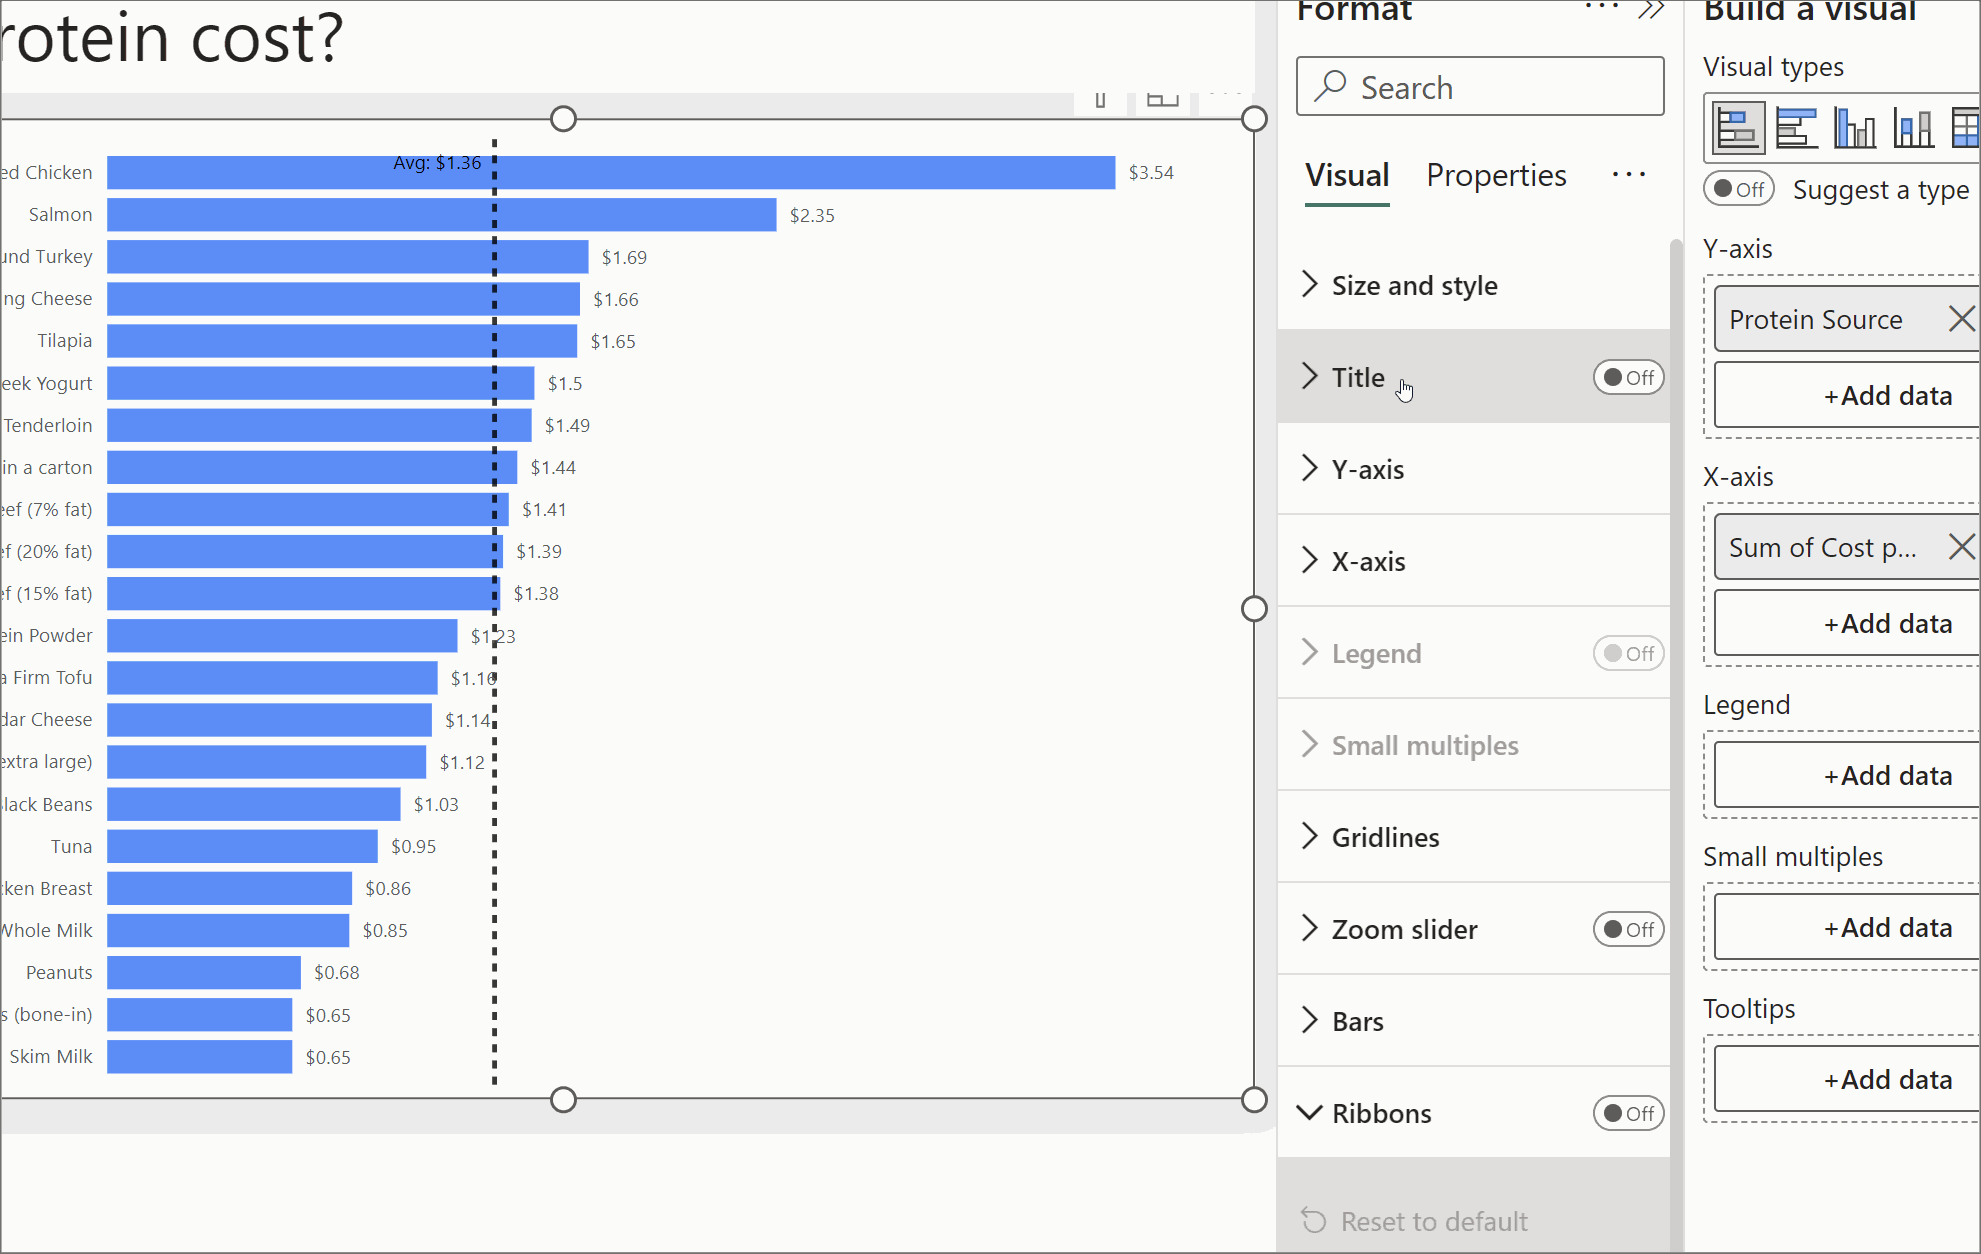Expand the Size and style section
1981x1254 pixels.
(1414, 286)
